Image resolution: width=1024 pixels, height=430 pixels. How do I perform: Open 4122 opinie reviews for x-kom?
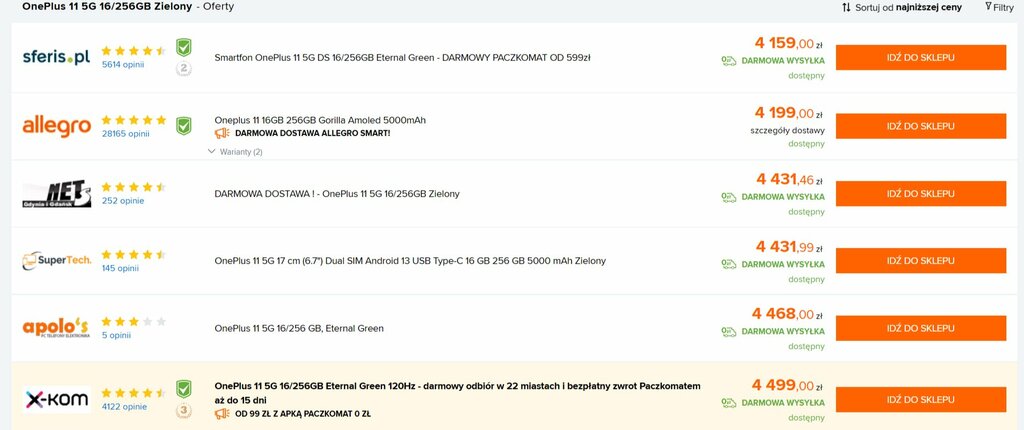coord(124,406)
